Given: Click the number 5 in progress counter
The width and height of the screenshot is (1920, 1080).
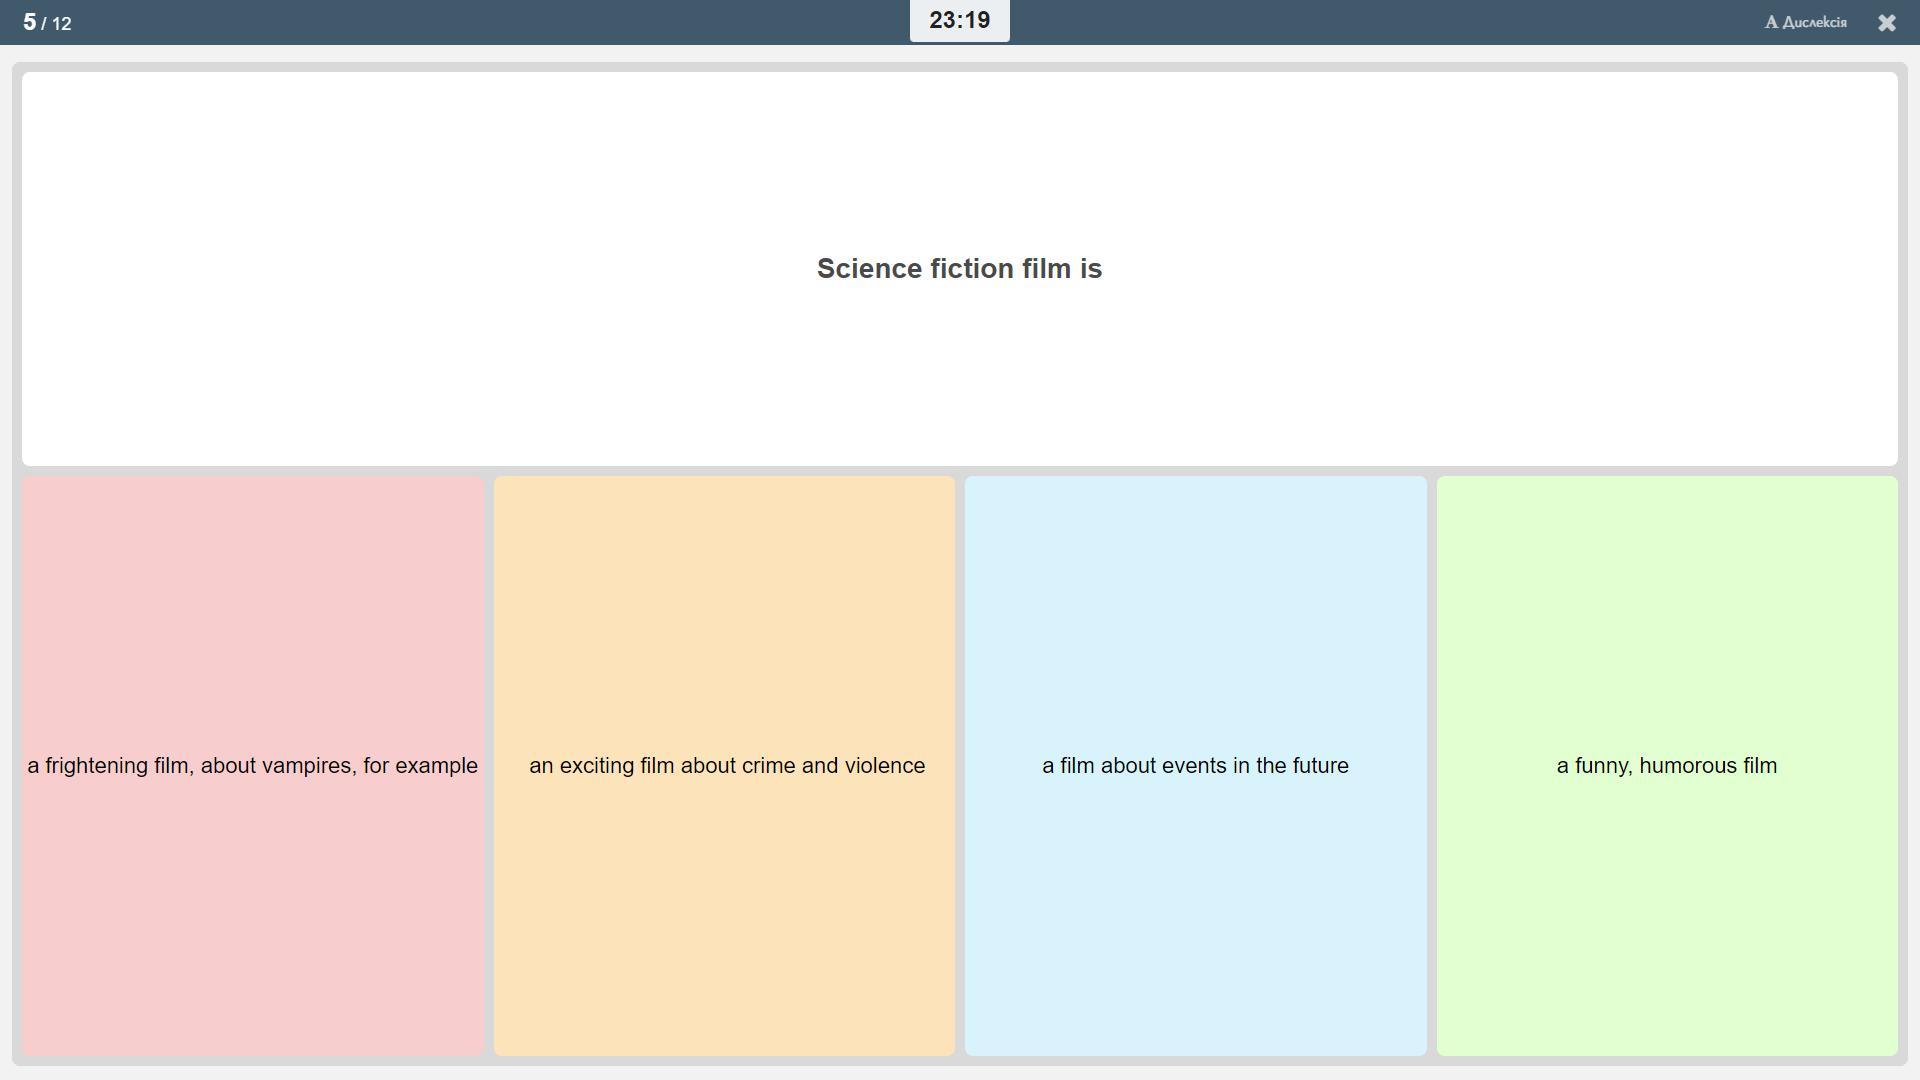Looking at the screenshot, I should [29, 22].
